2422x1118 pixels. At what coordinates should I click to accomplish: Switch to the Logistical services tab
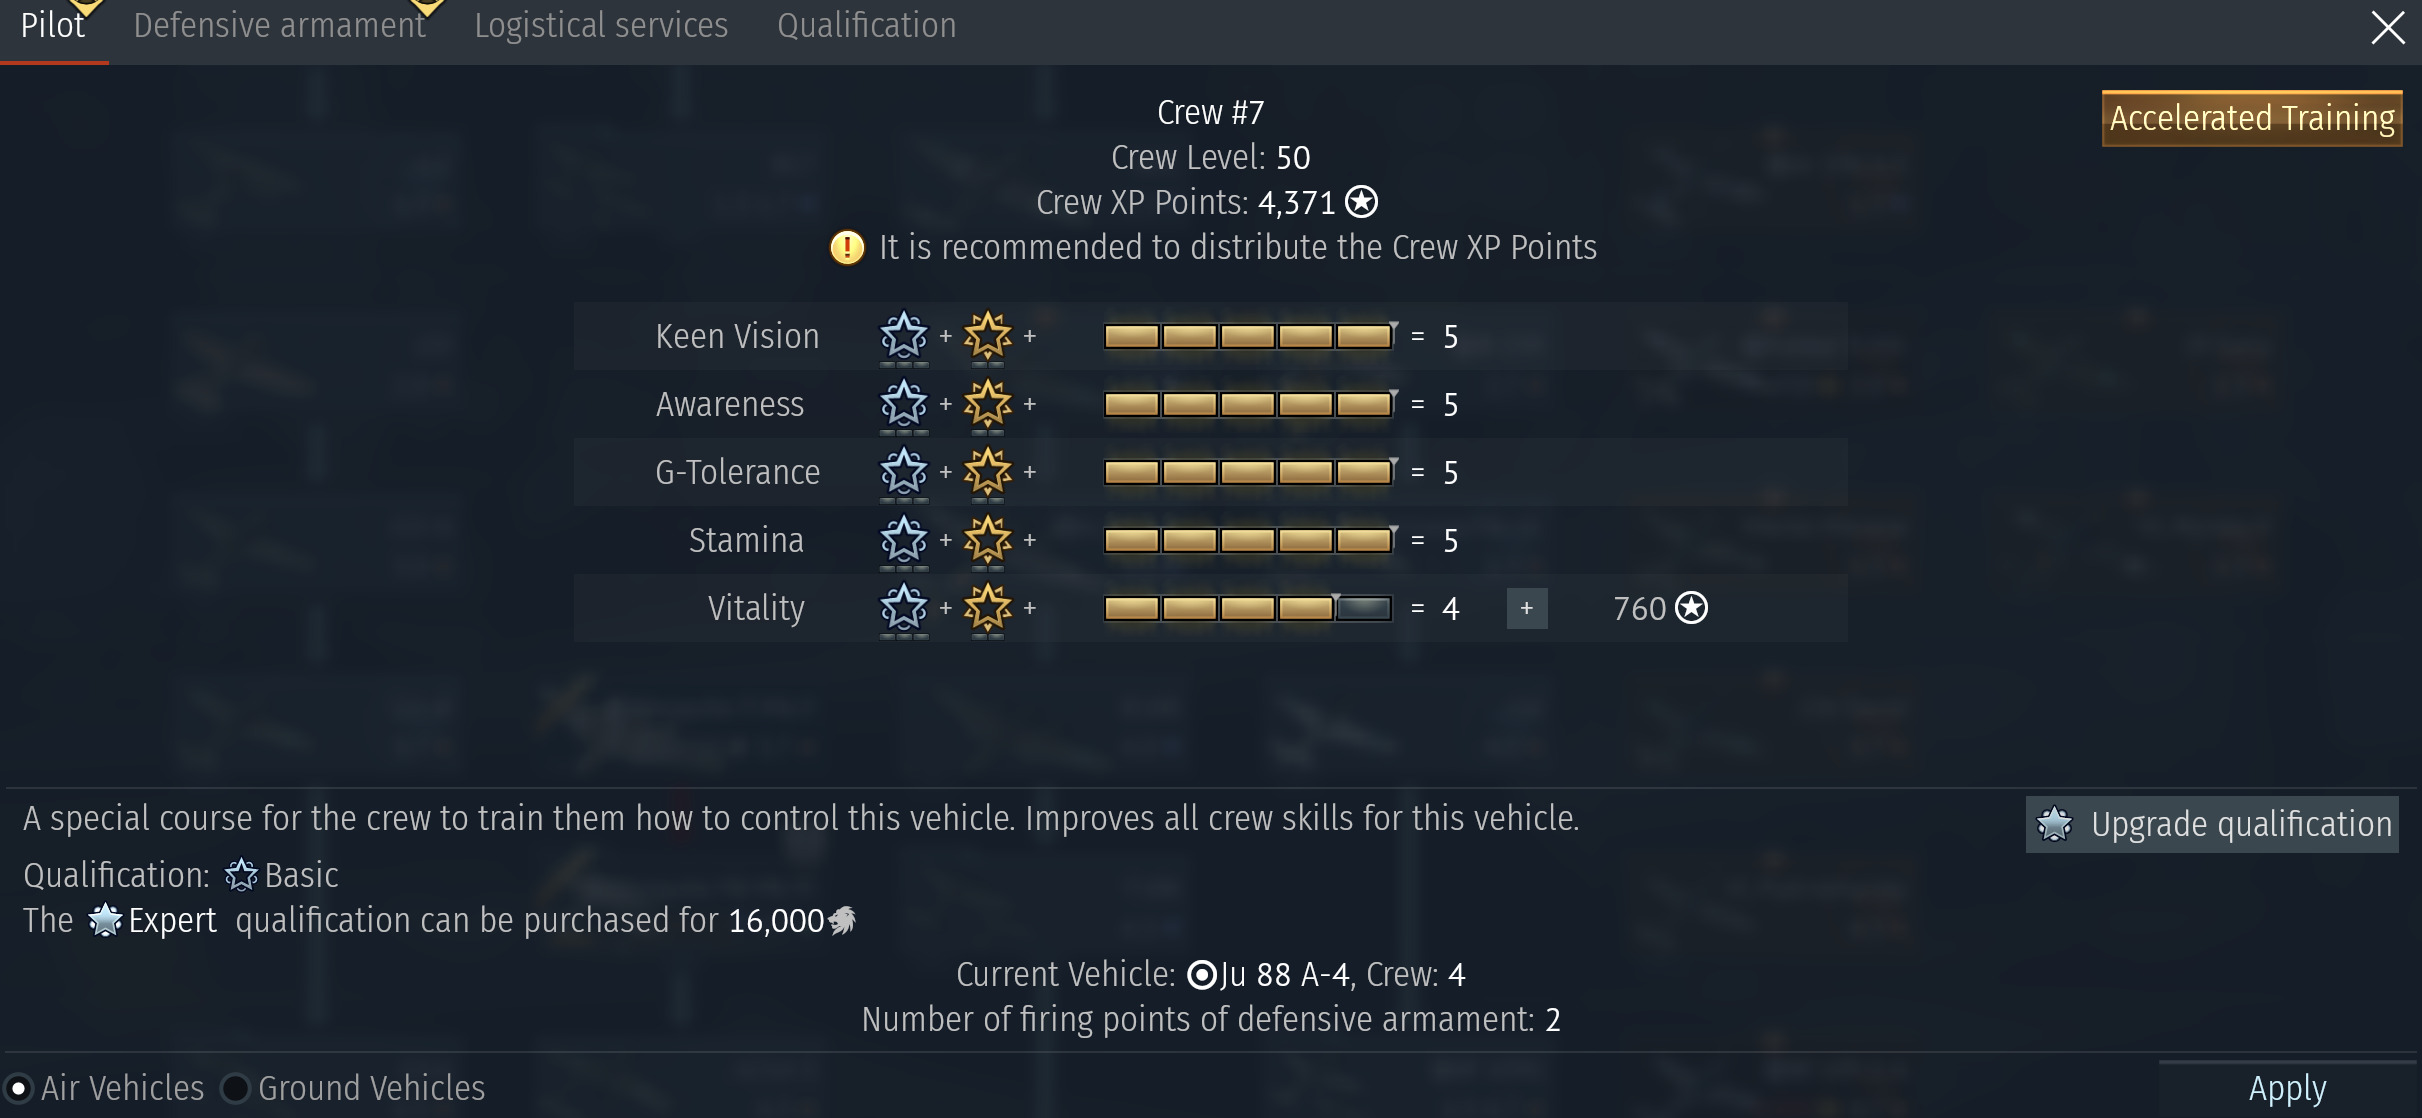click(x=601, y=26)
